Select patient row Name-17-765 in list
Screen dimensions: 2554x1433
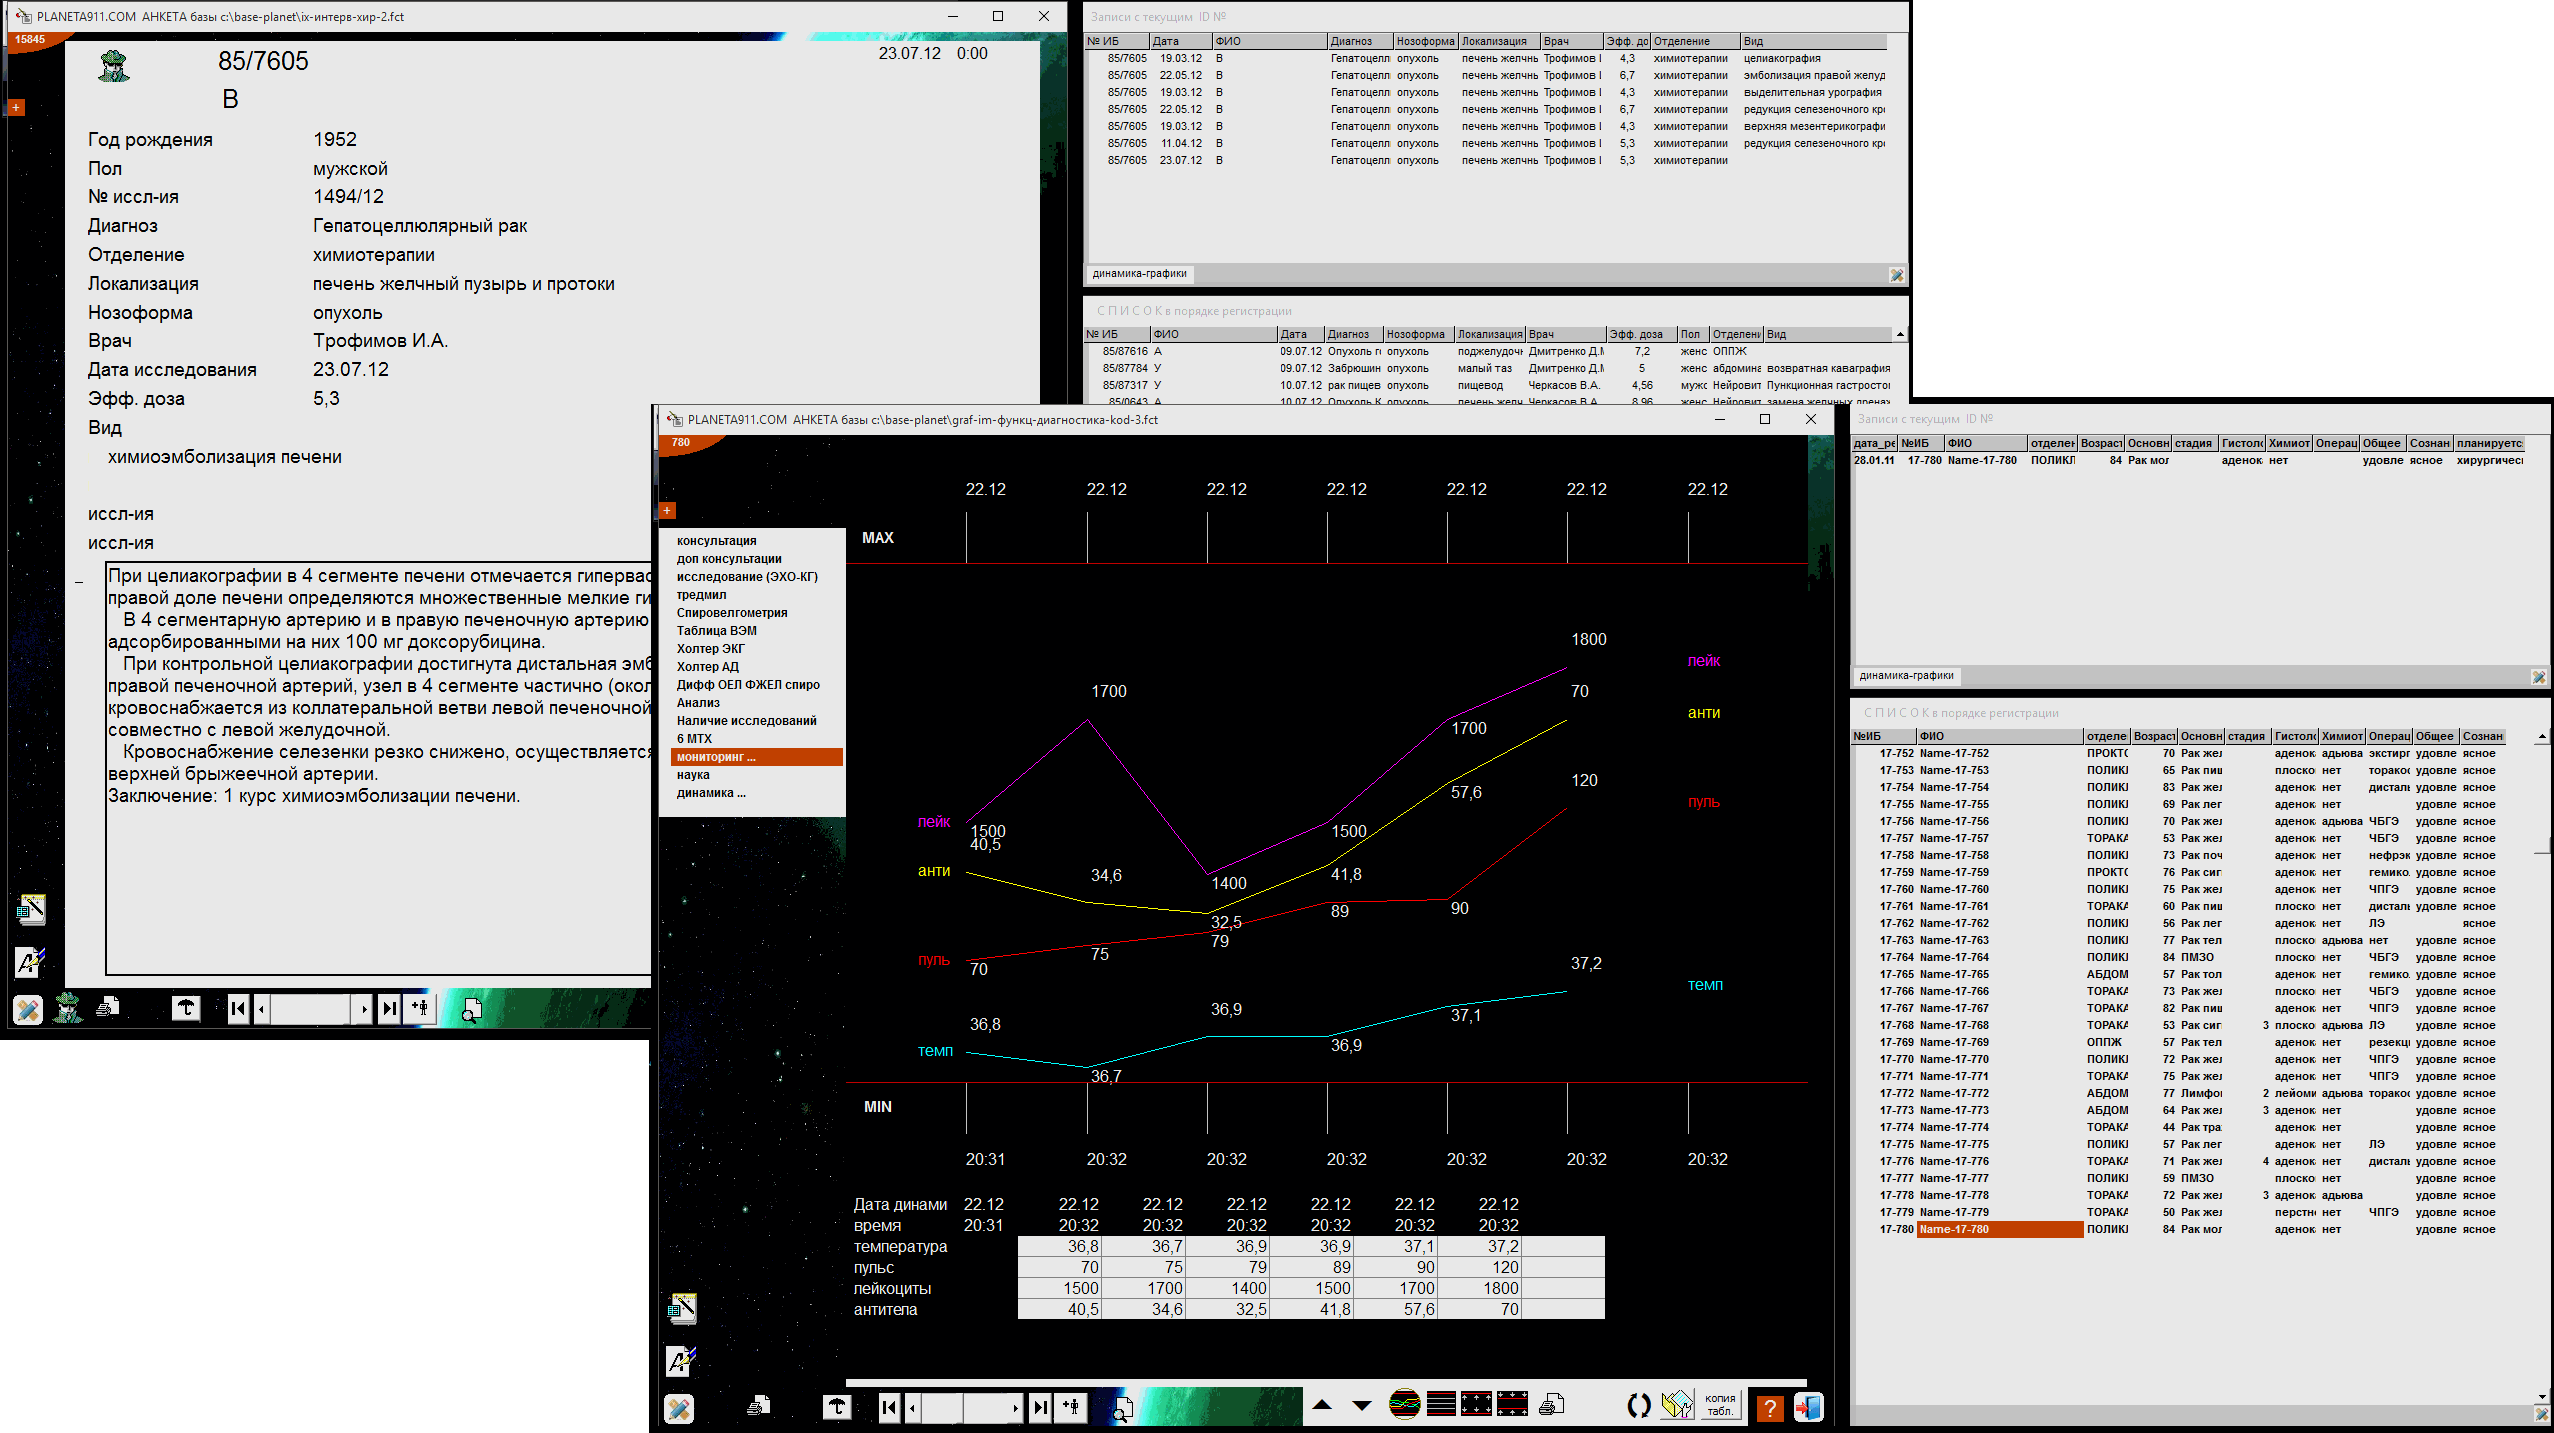1954,974
